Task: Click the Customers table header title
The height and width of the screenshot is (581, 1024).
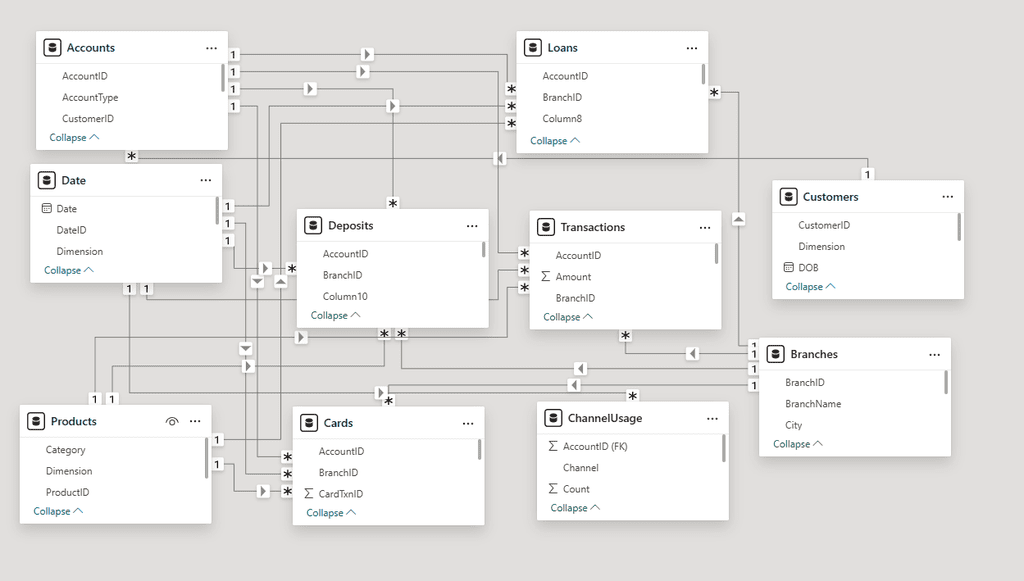Action: click(830, 197)
